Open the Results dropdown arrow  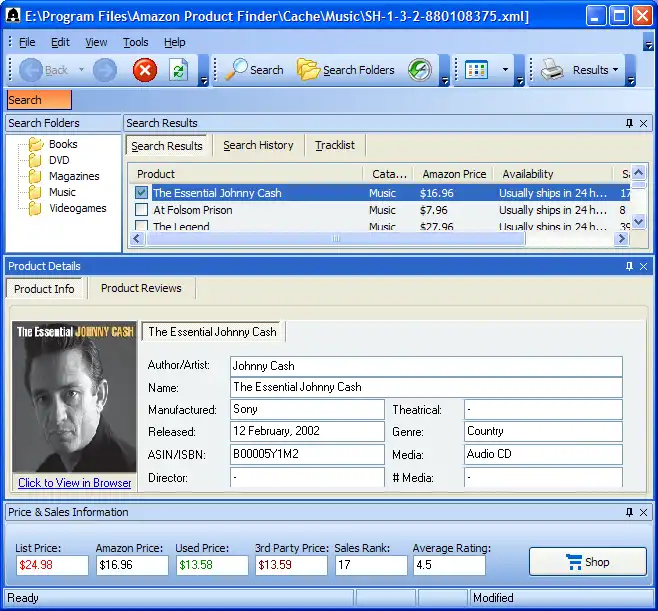[x=616, y=70]
